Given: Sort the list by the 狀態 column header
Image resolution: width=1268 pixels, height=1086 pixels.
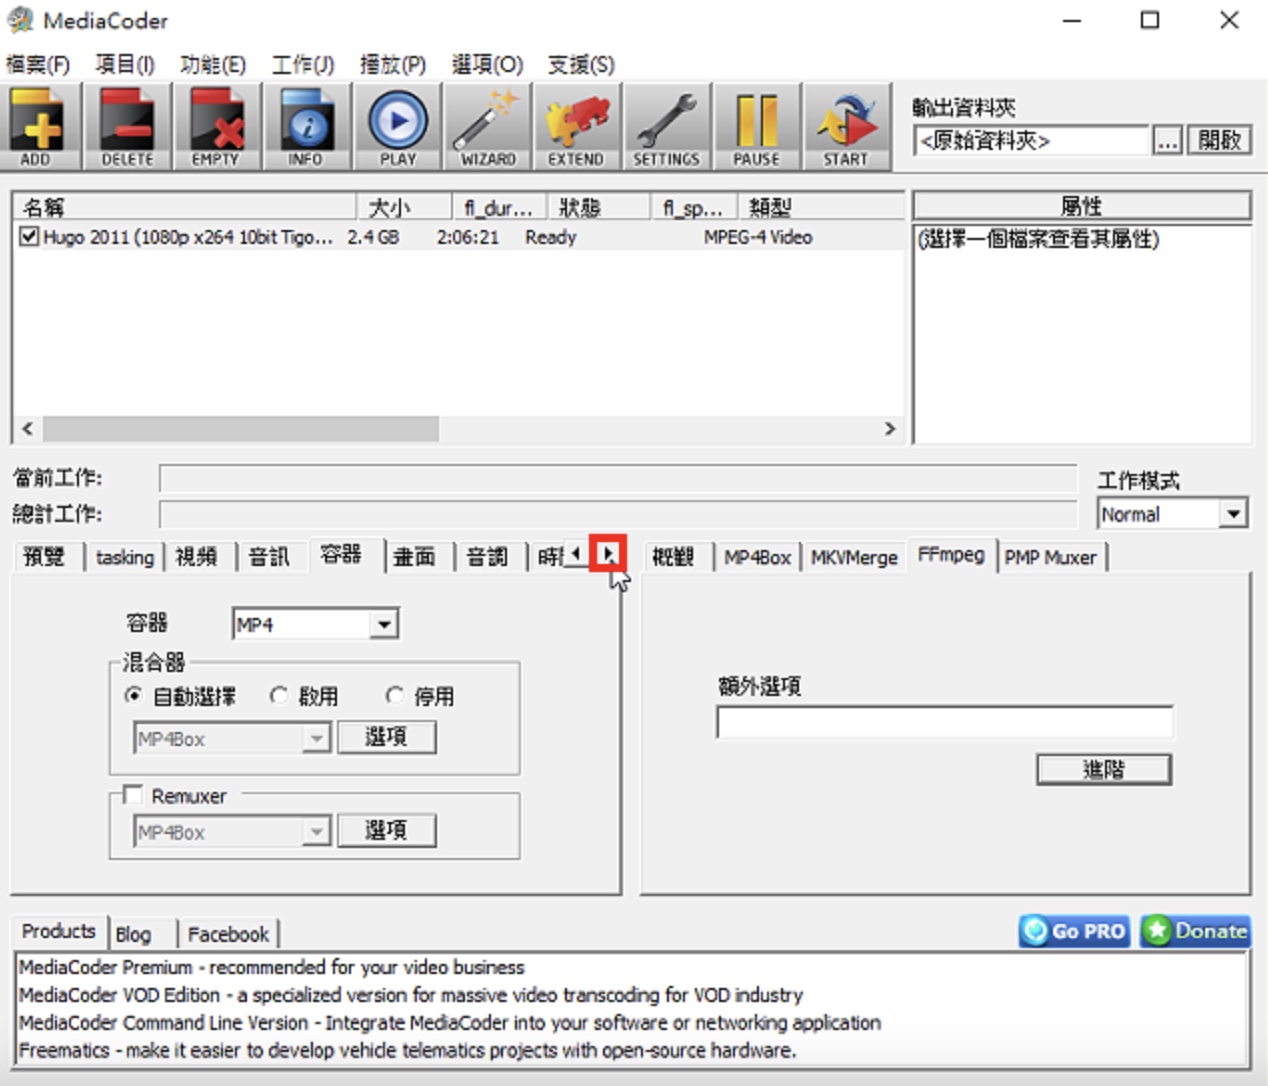Looking at the screenshot, I should point(600,207).
